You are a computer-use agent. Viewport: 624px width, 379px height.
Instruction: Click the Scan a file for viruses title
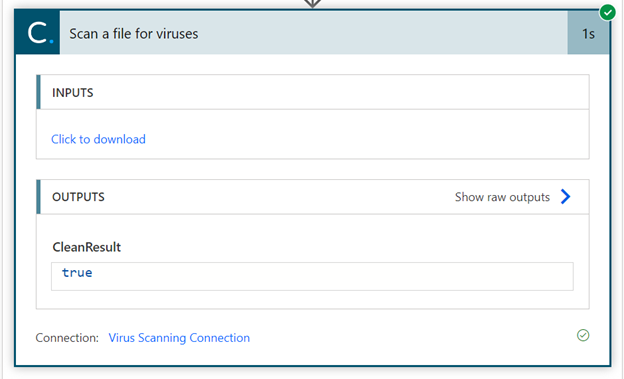134,33
